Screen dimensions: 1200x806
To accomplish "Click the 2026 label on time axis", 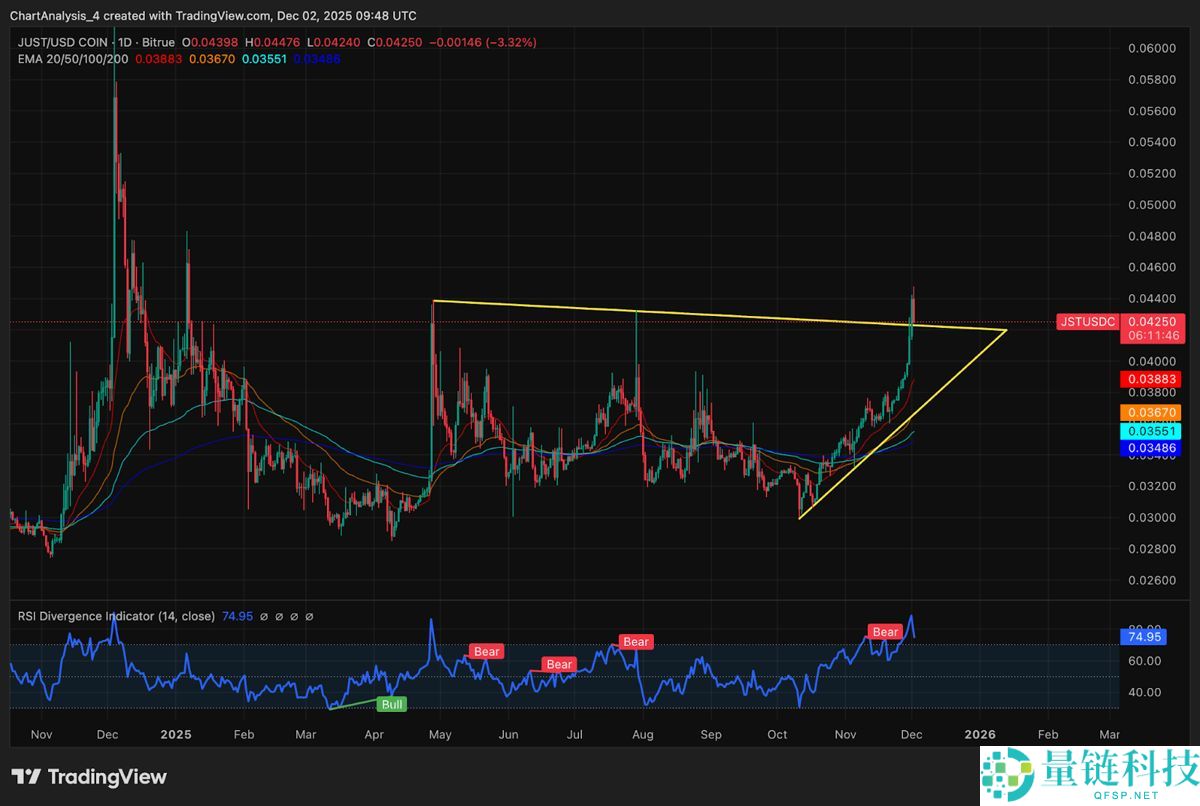I will (x=980, y=733).
